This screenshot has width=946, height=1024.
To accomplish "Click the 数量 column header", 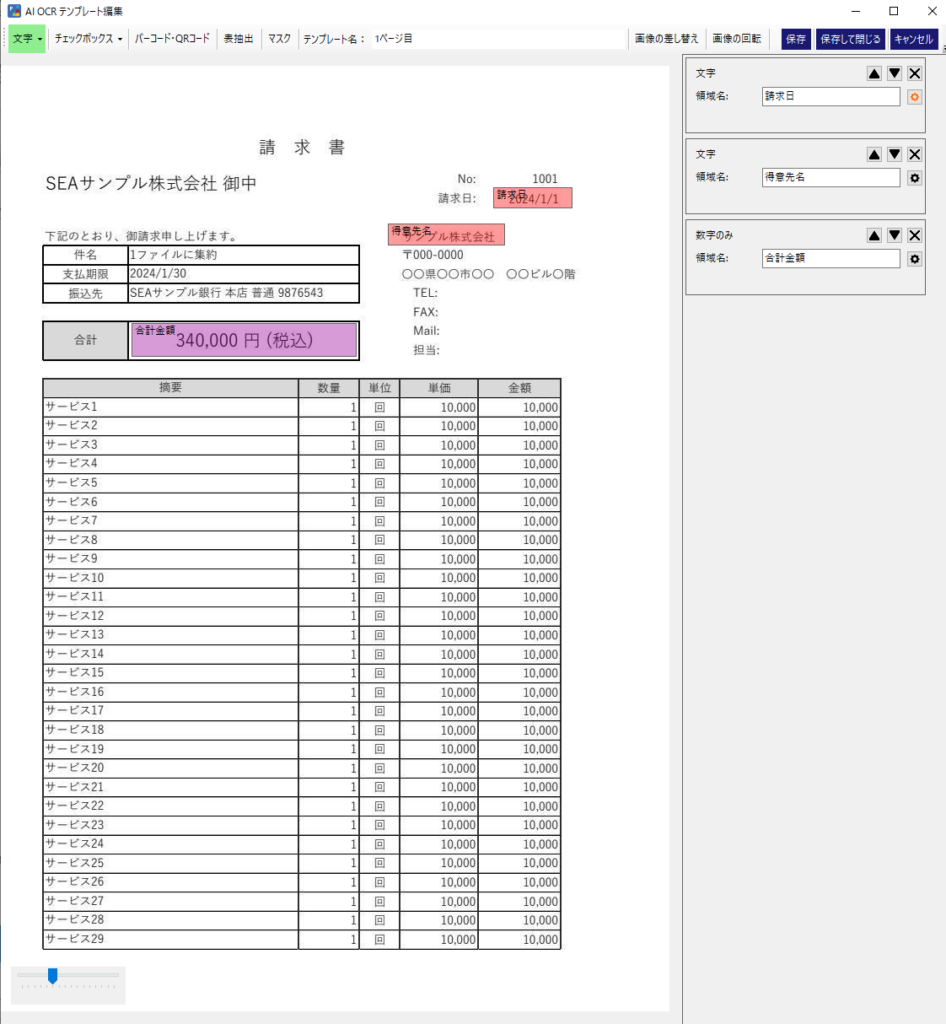I will coord(328,388).
